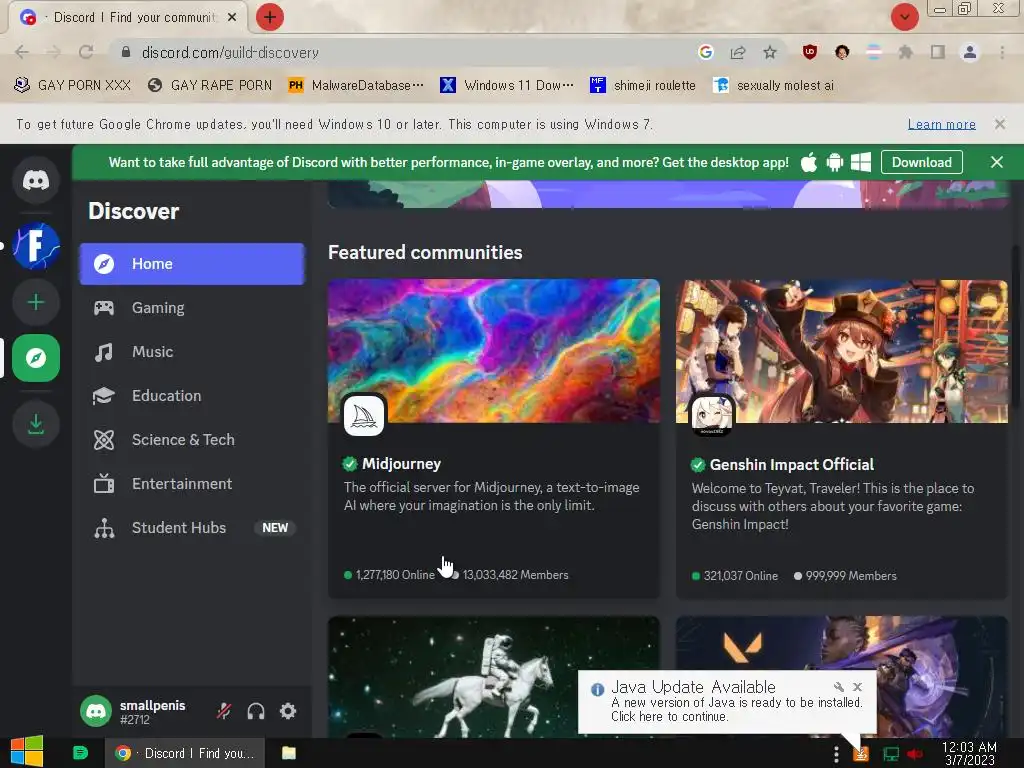Open the Science & Tech category
The height and width of the screenshot is (768, 1024).
[192, 440]
